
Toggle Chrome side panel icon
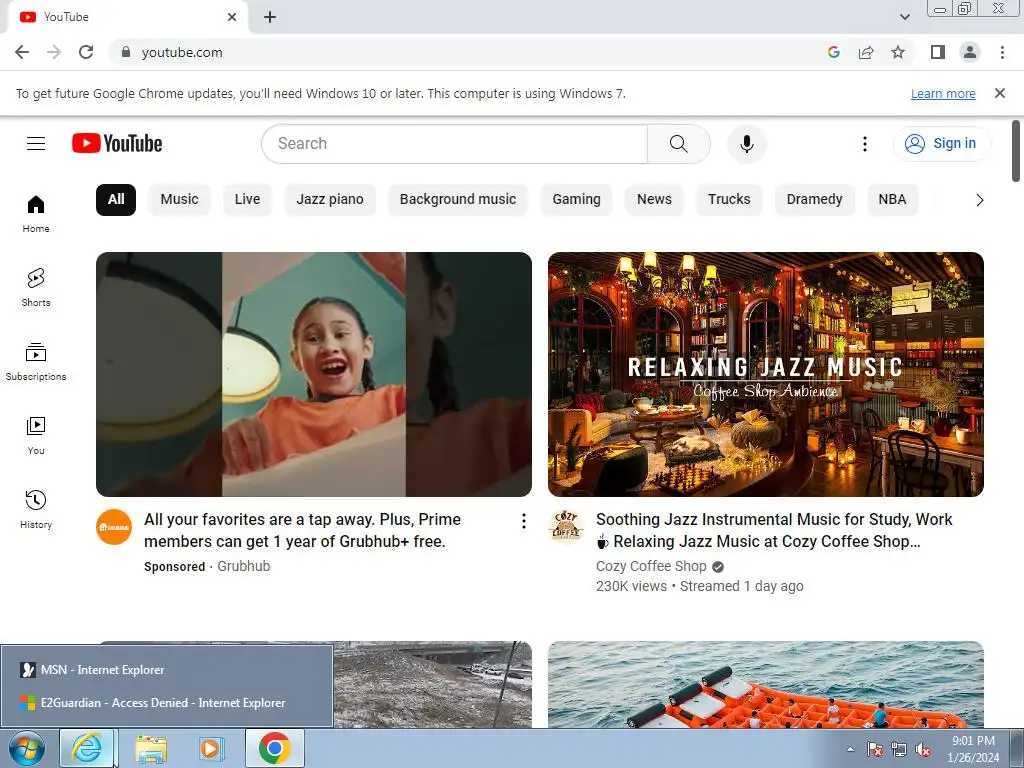point(938,52)
